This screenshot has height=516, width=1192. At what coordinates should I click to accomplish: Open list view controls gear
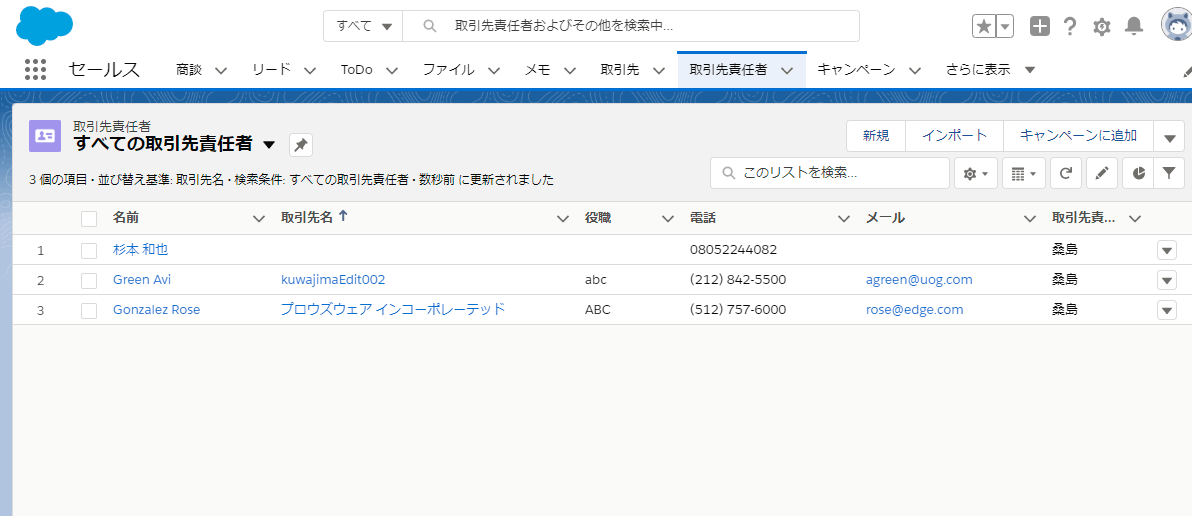tap(975, 173)
